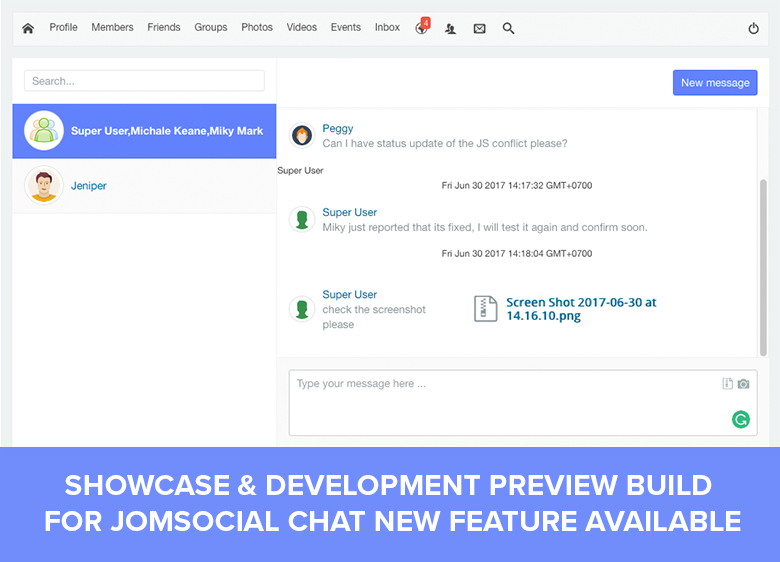This screenshot has width=780, height=562.
Task: Open the Events menu item
Action: tap(345, 27)
